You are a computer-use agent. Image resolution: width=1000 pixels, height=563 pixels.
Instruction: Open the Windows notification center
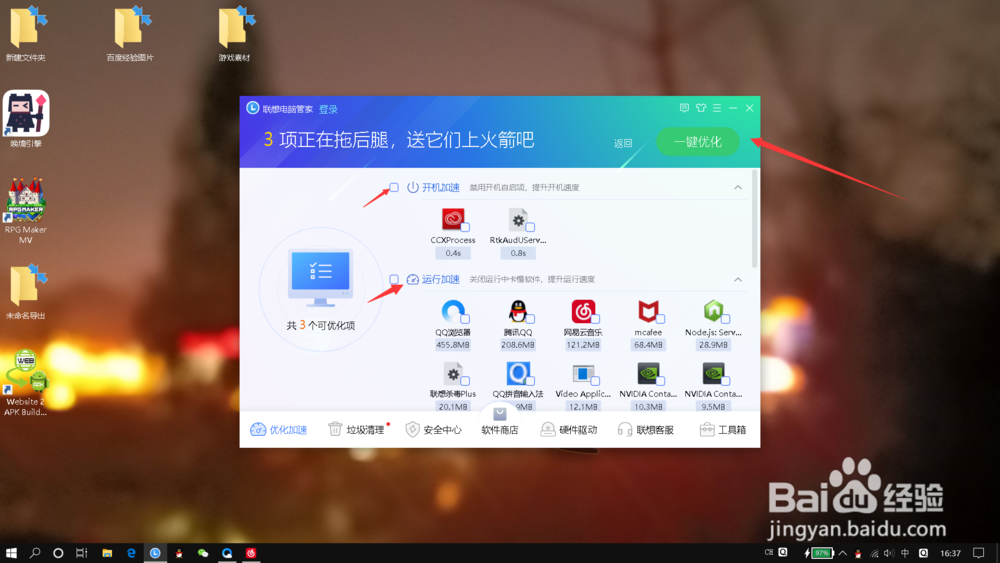click(x=979, y=553)
